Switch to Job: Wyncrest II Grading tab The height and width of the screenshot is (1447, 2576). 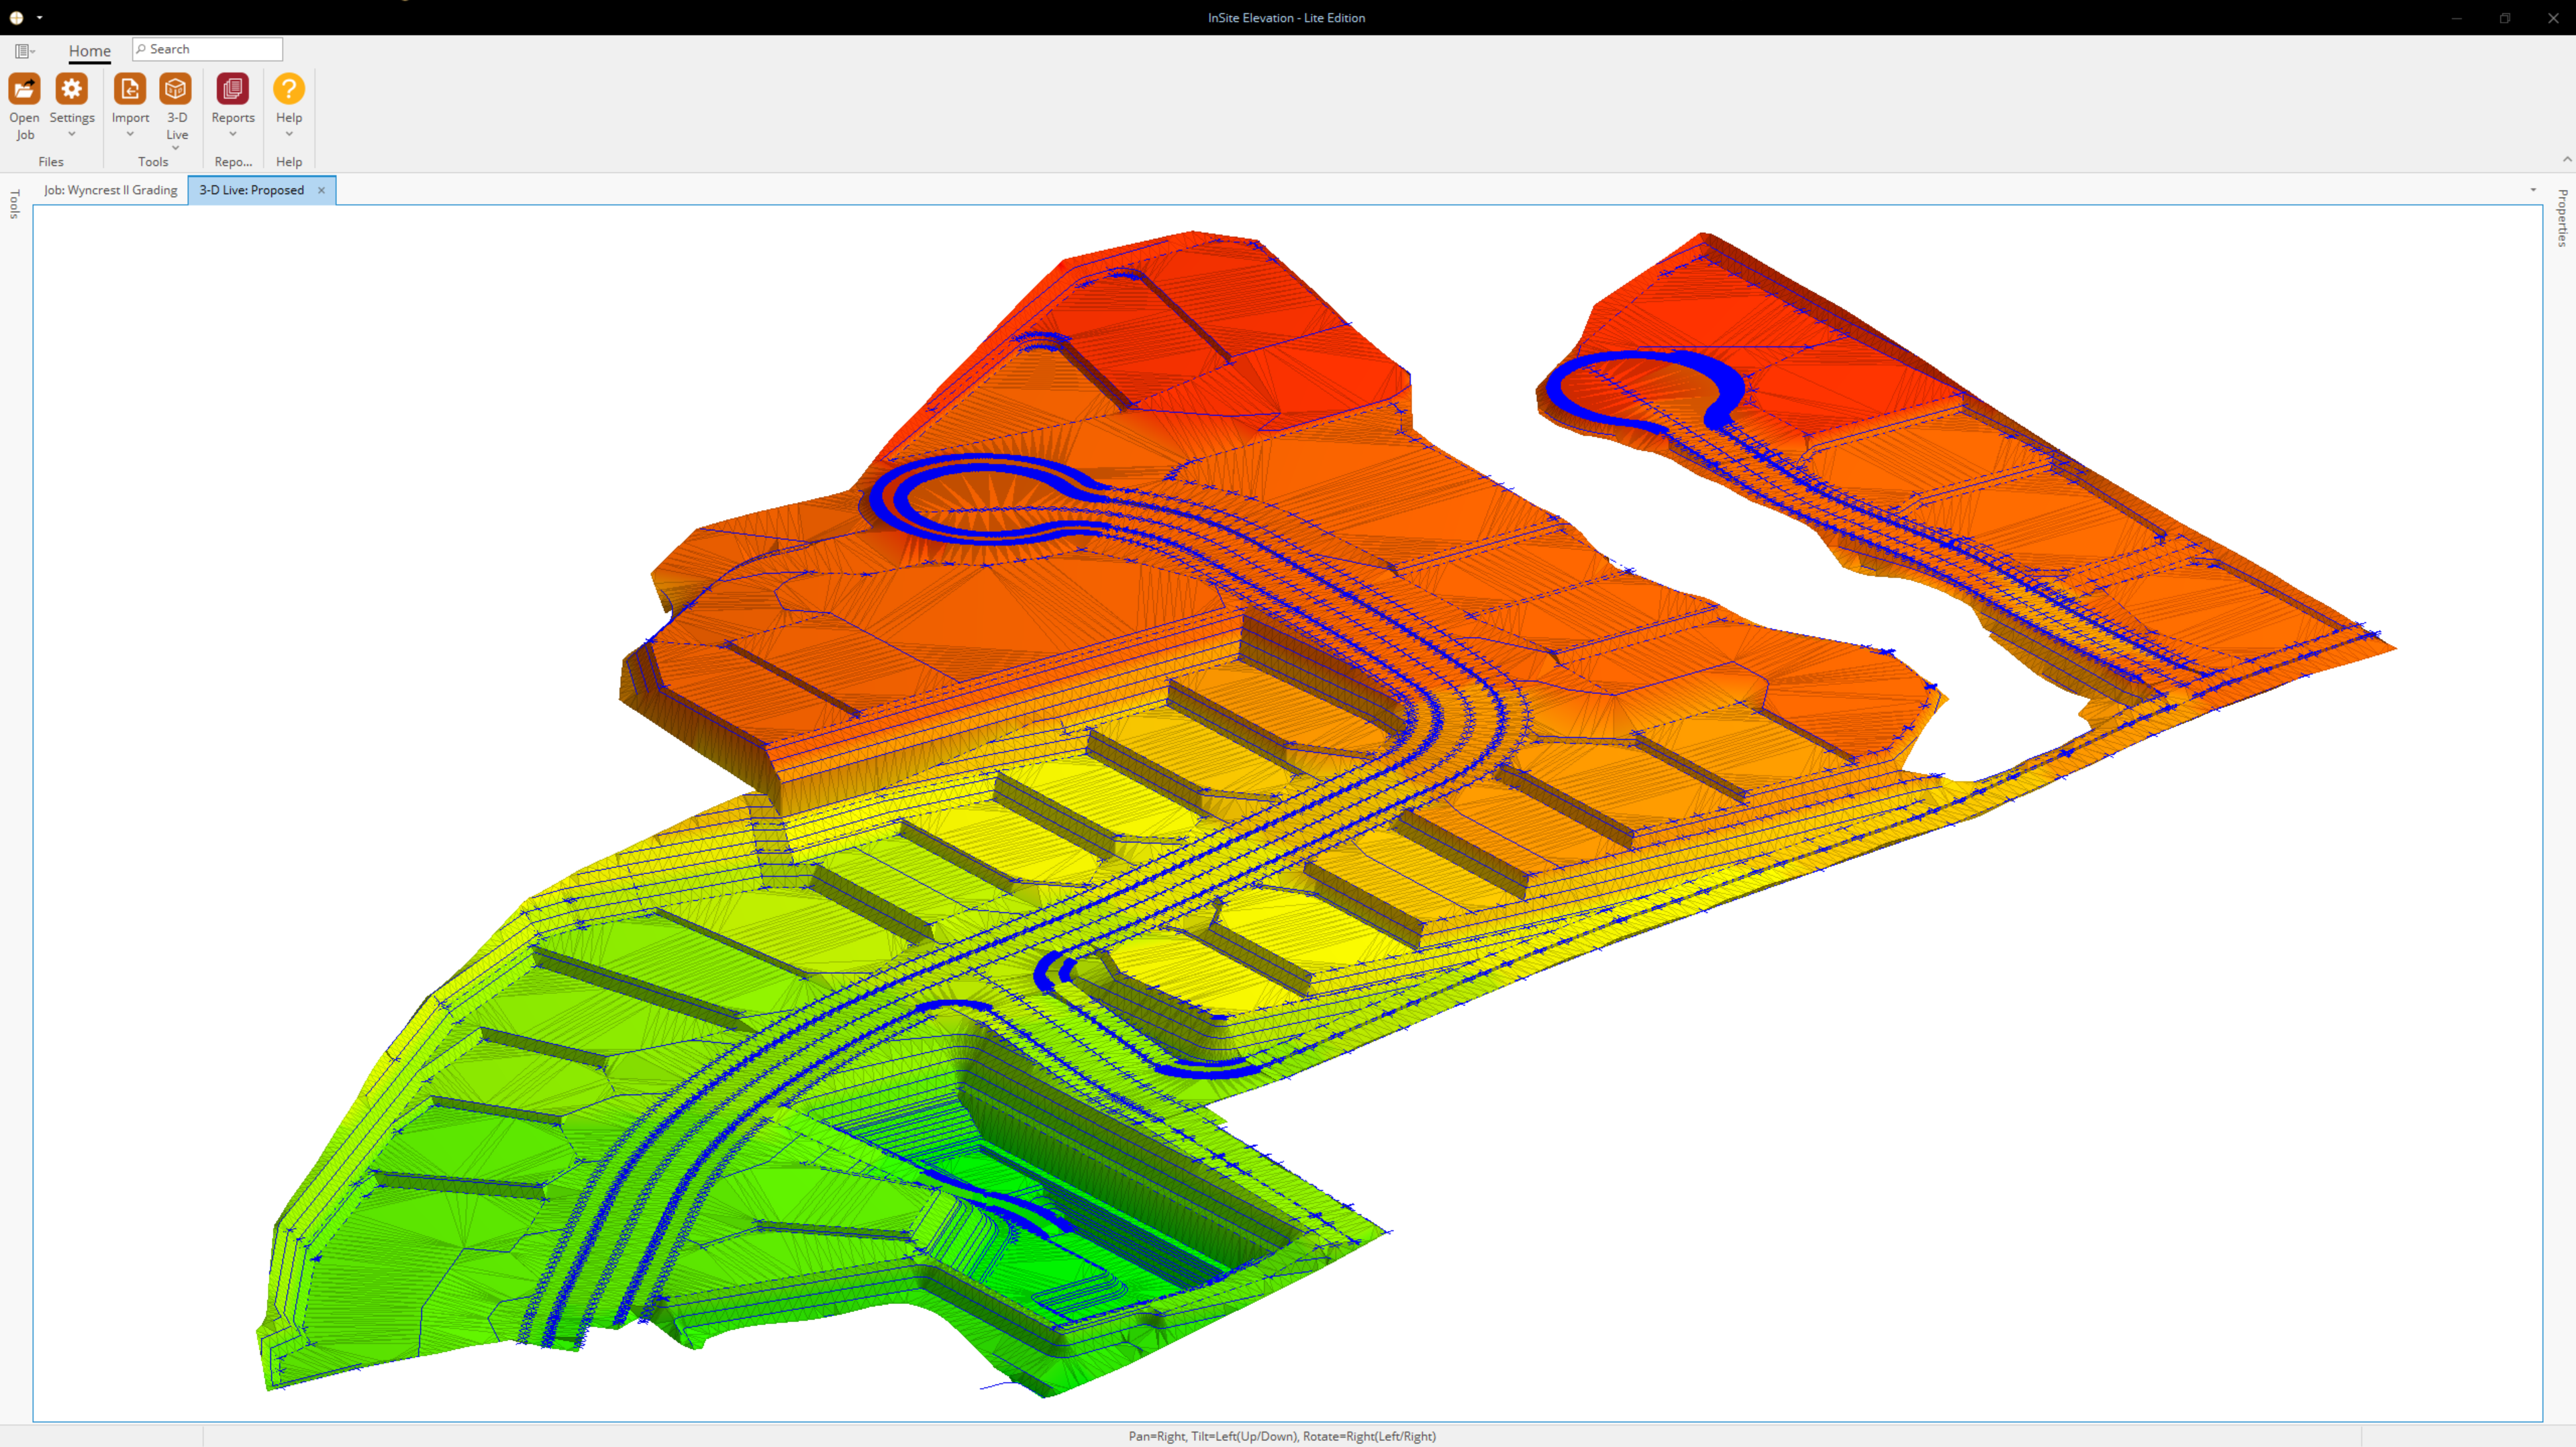[110, 190]
